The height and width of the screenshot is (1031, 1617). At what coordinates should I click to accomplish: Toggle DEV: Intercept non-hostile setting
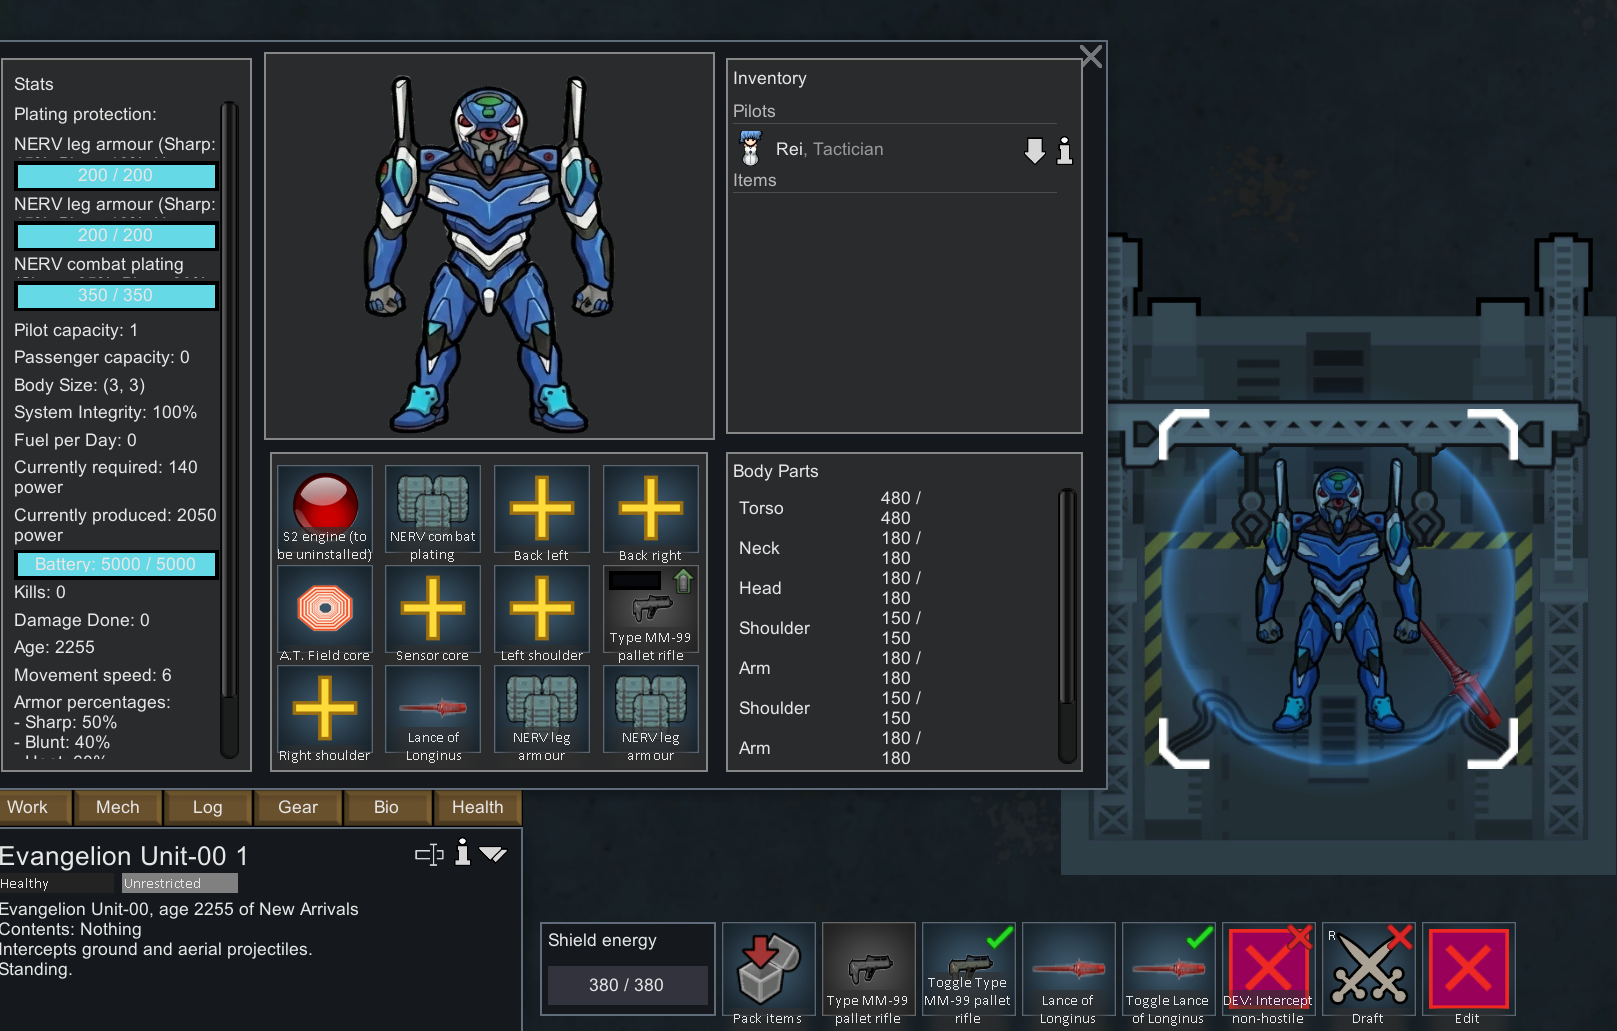(1268, 969)
